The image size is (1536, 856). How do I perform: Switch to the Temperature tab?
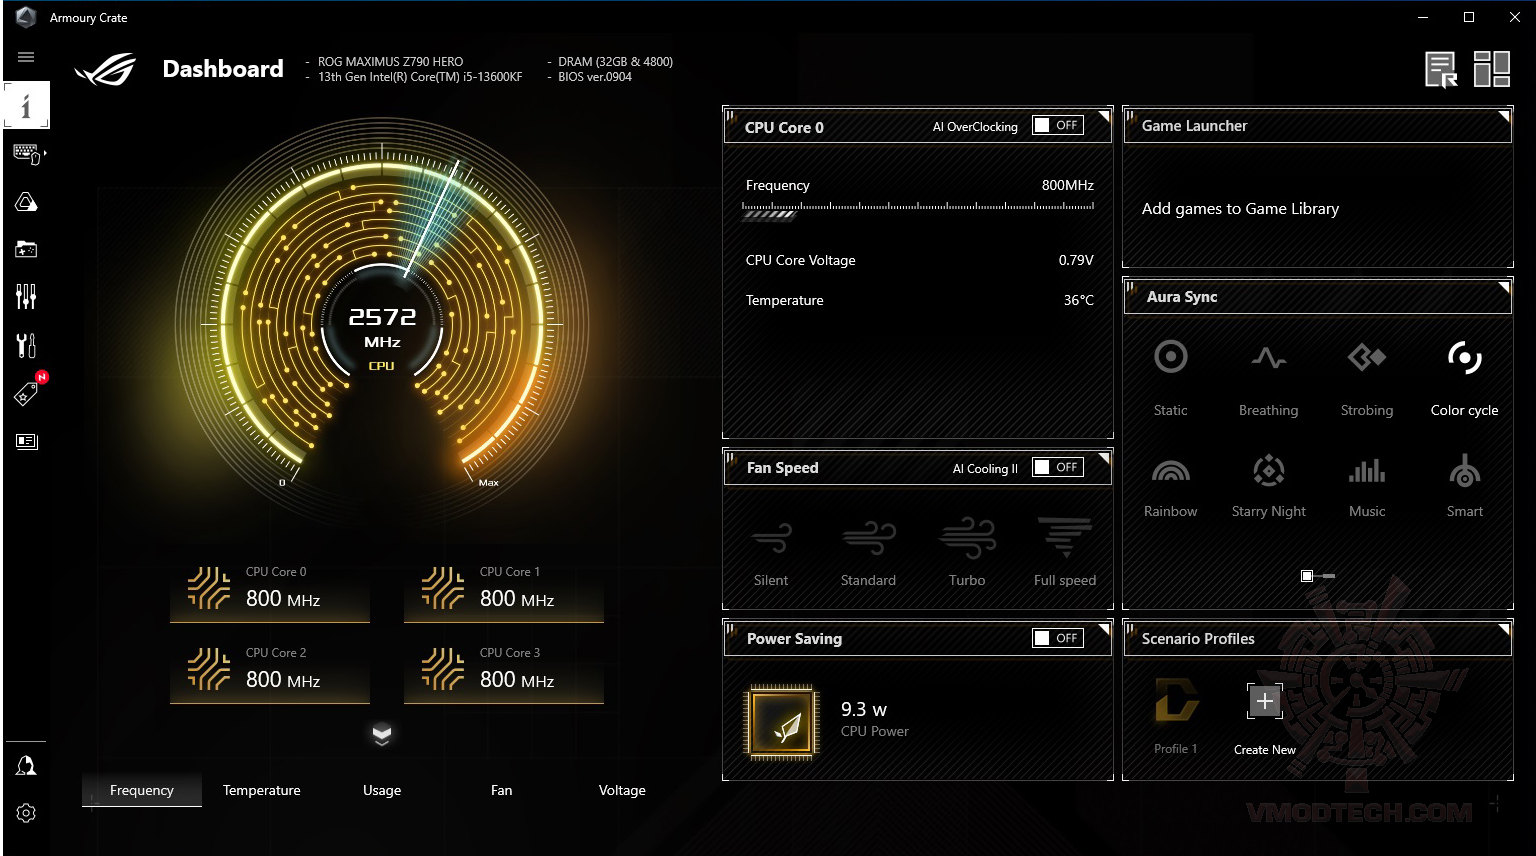click(x=261, y=790)
